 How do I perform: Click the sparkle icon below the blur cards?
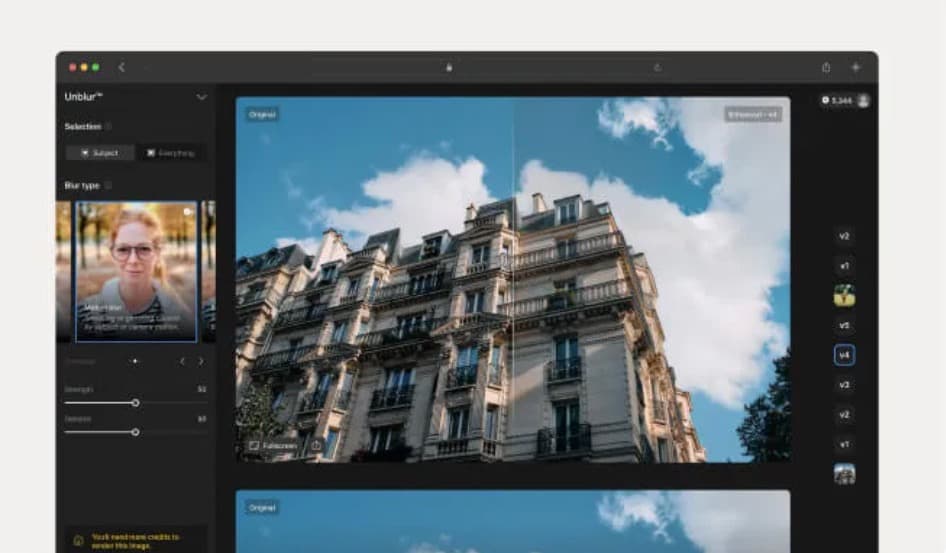pyautogui.click(x=135, y=361)
